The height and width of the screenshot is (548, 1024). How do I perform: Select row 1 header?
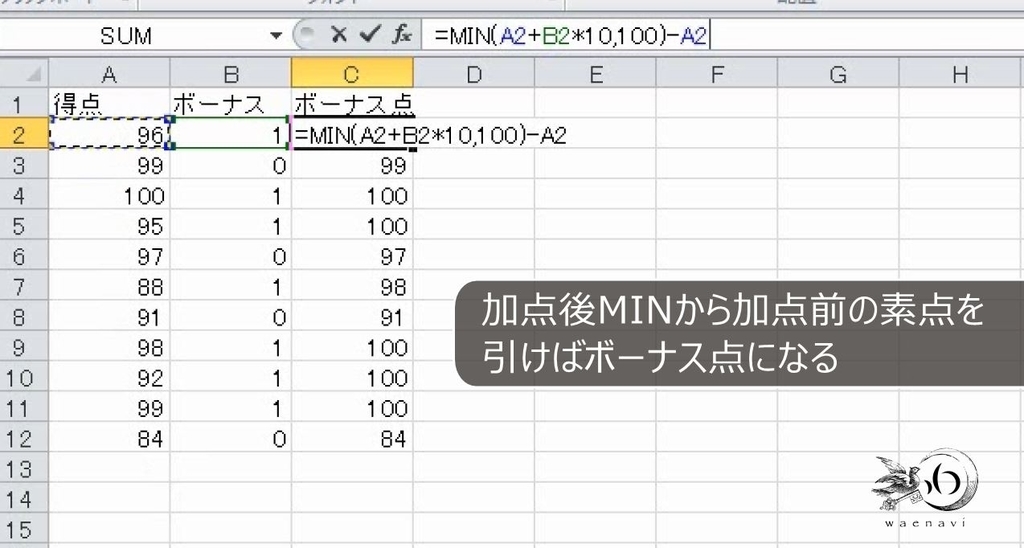tap(24, 104)
